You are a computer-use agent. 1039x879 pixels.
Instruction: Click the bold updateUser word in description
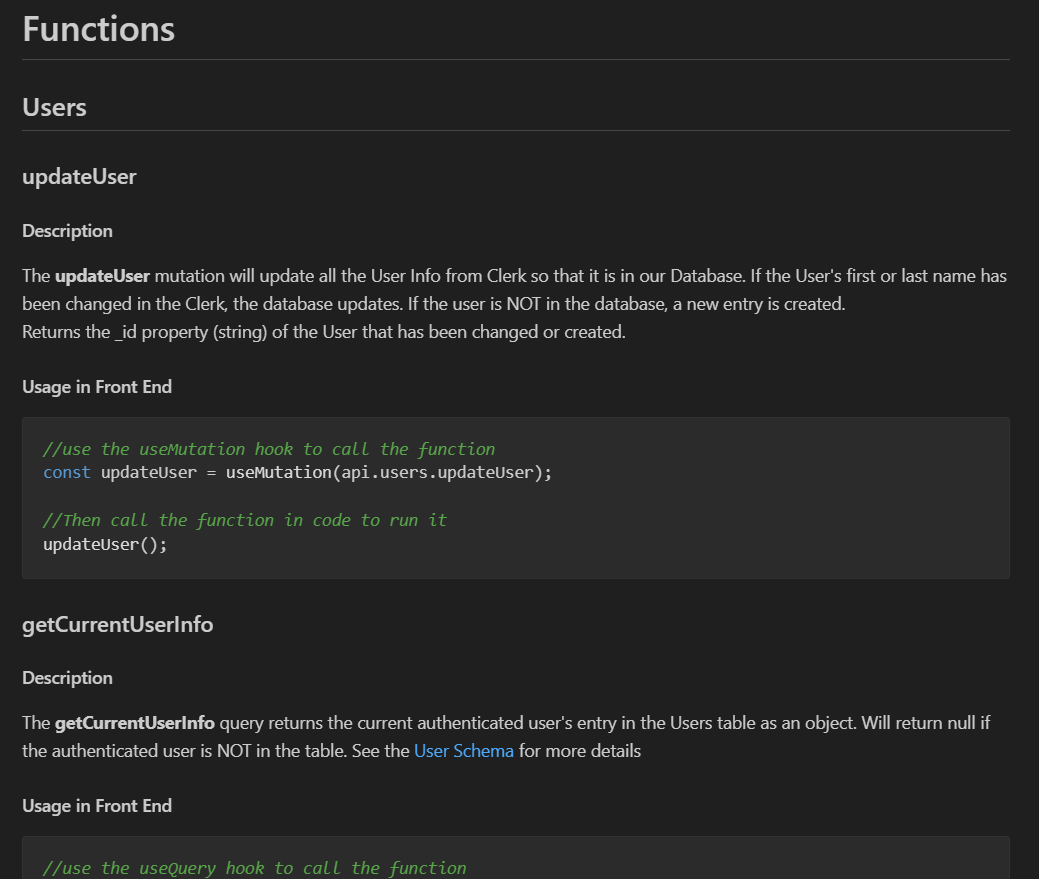pos(102,276)
